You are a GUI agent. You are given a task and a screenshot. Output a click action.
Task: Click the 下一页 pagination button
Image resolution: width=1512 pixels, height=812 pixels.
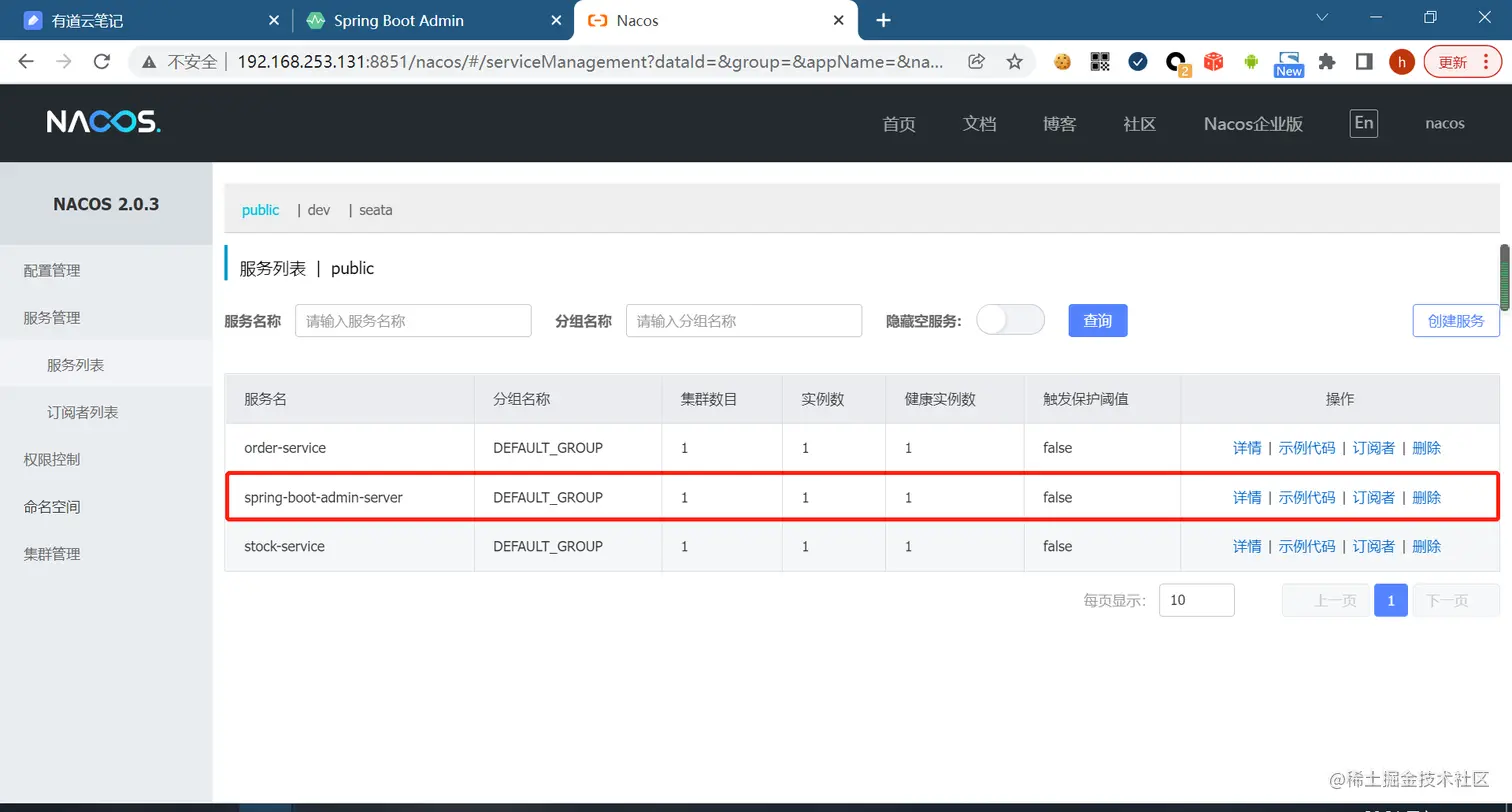[1456, 600]
